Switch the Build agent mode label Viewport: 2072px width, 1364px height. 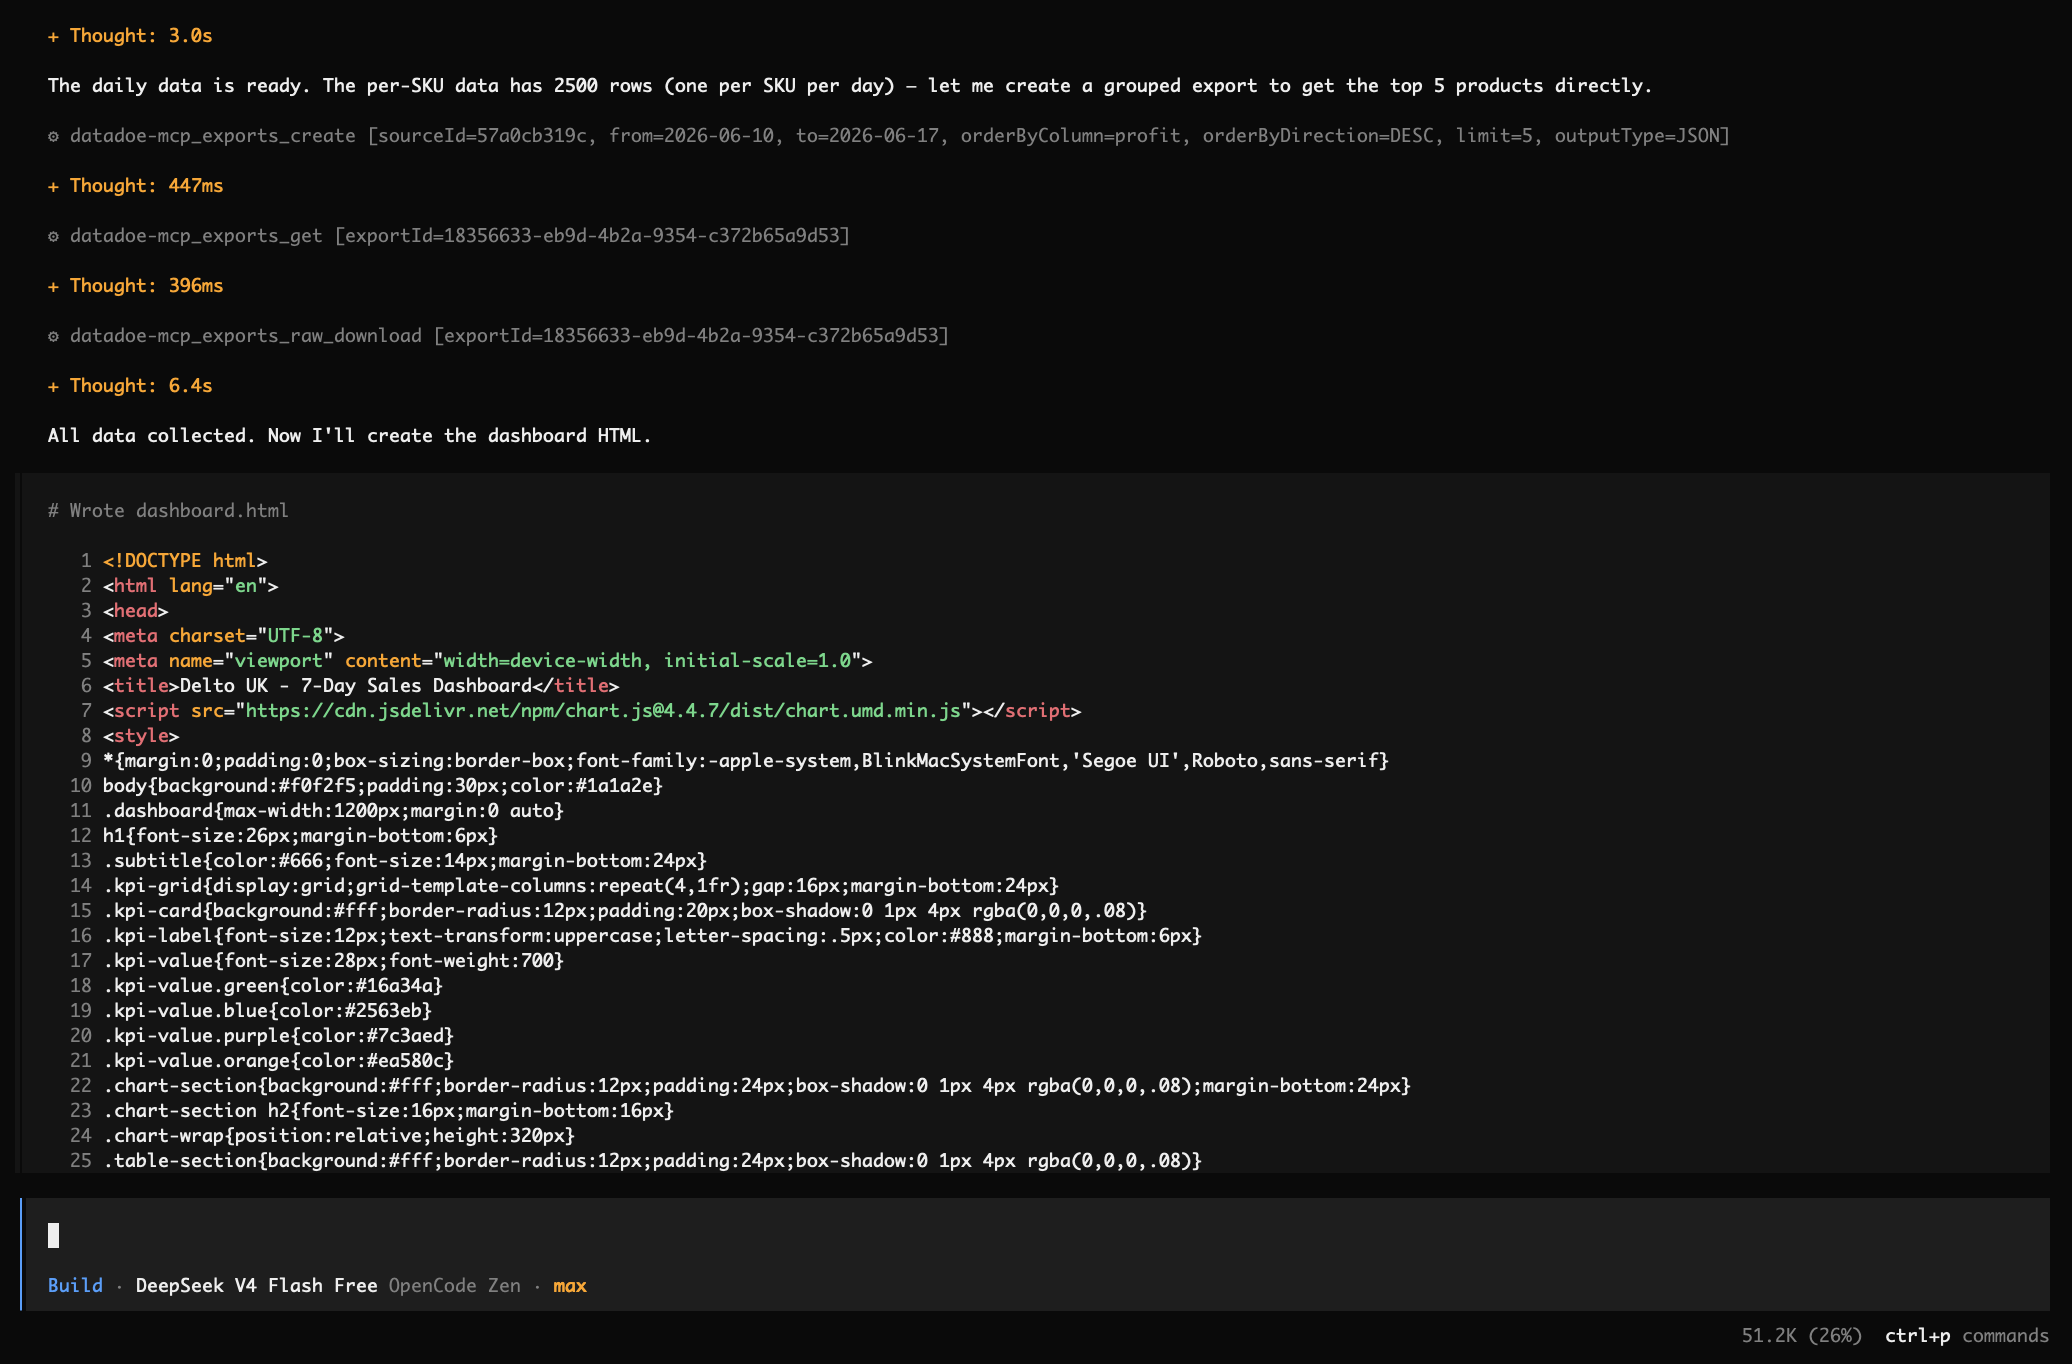[x=75, y=1286]
